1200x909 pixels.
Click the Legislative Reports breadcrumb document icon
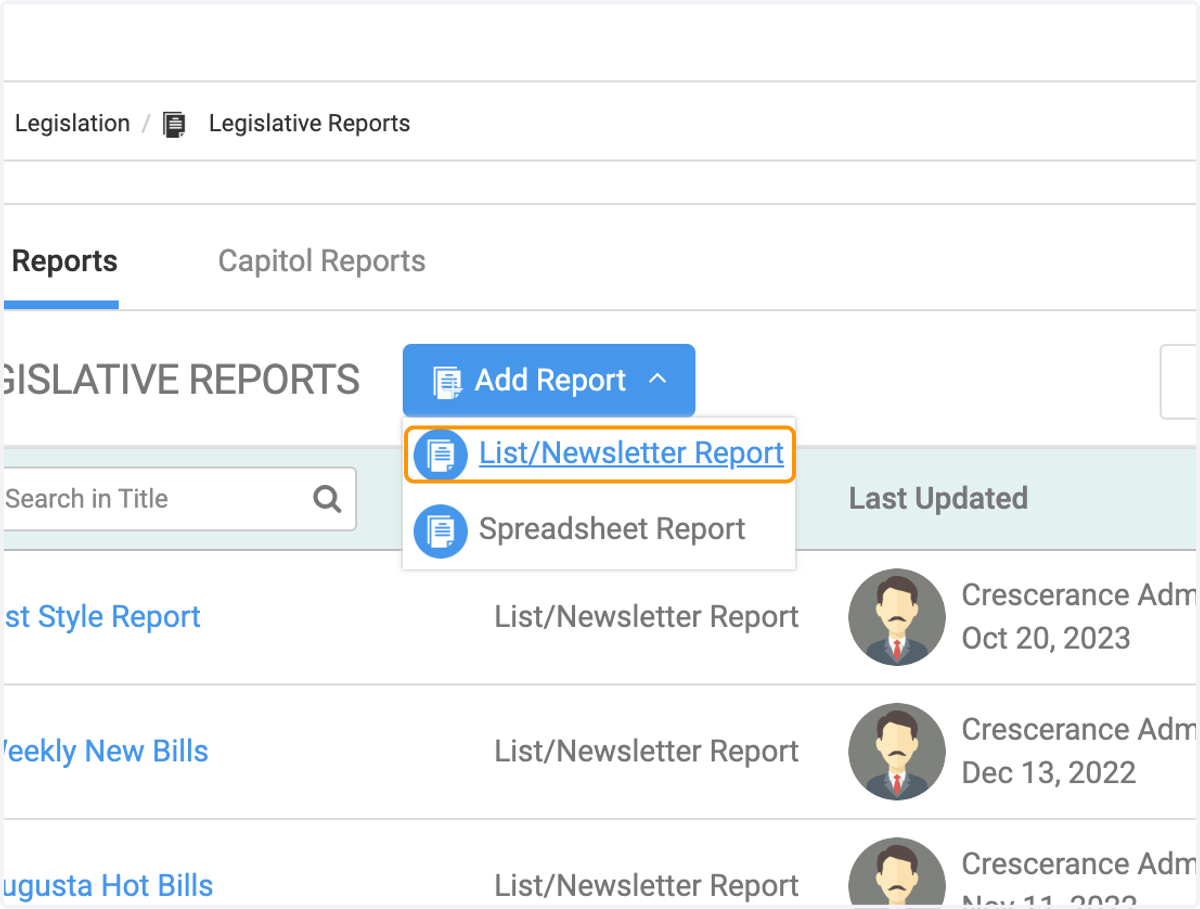click(174, 125)
